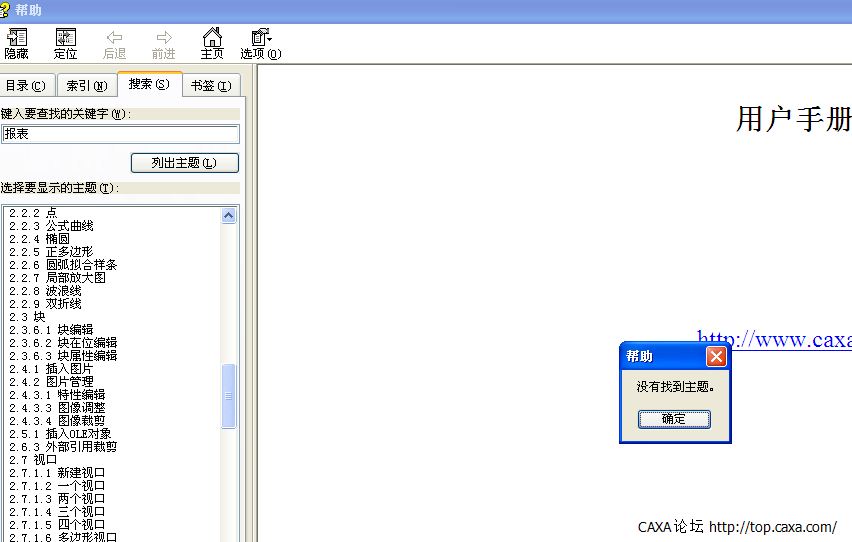
Task: Select topic 2.4.3.4 图像裁剪
Action: (x=57, y=421)
